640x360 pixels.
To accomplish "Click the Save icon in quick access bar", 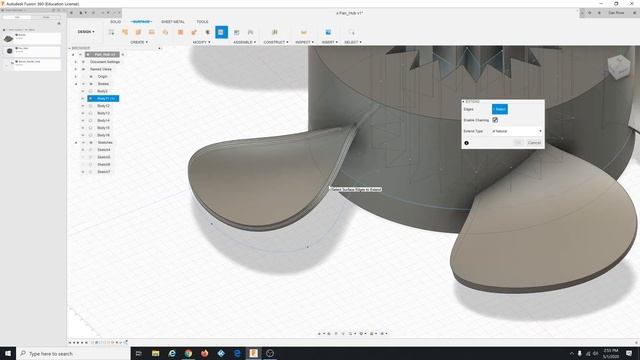I will pyautogui.click(x=93, y=13).
